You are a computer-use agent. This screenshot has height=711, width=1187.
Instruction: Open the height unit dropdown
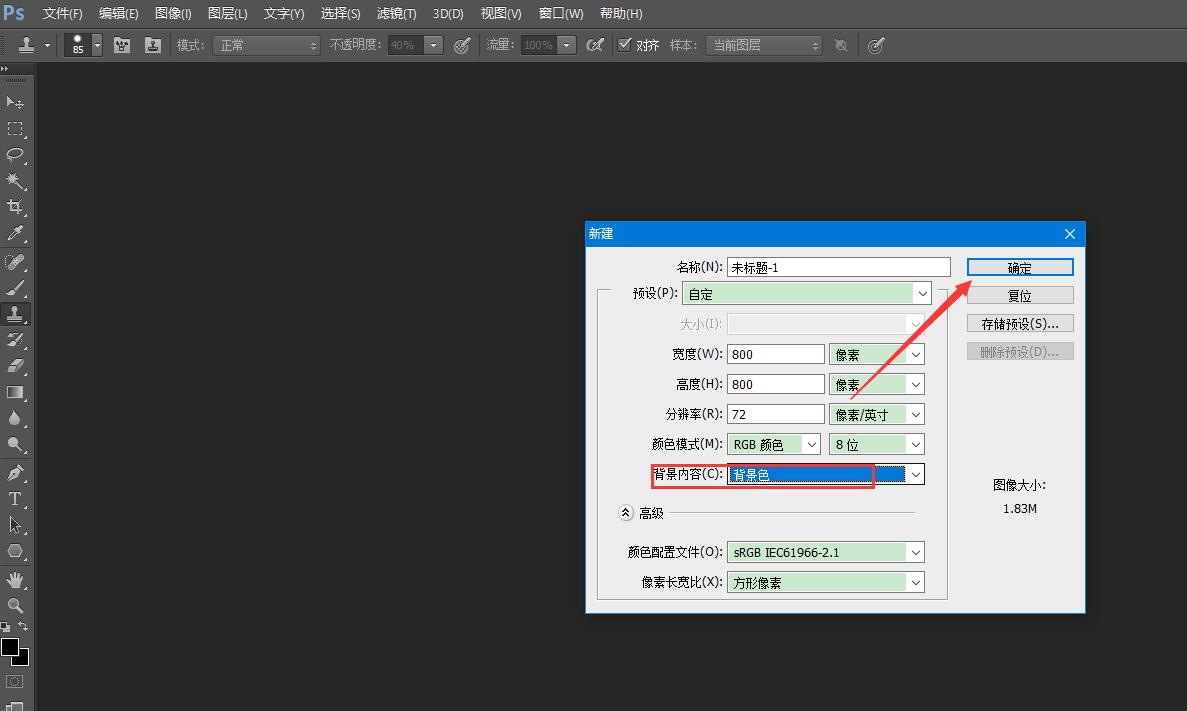click(x=877, y=385)
